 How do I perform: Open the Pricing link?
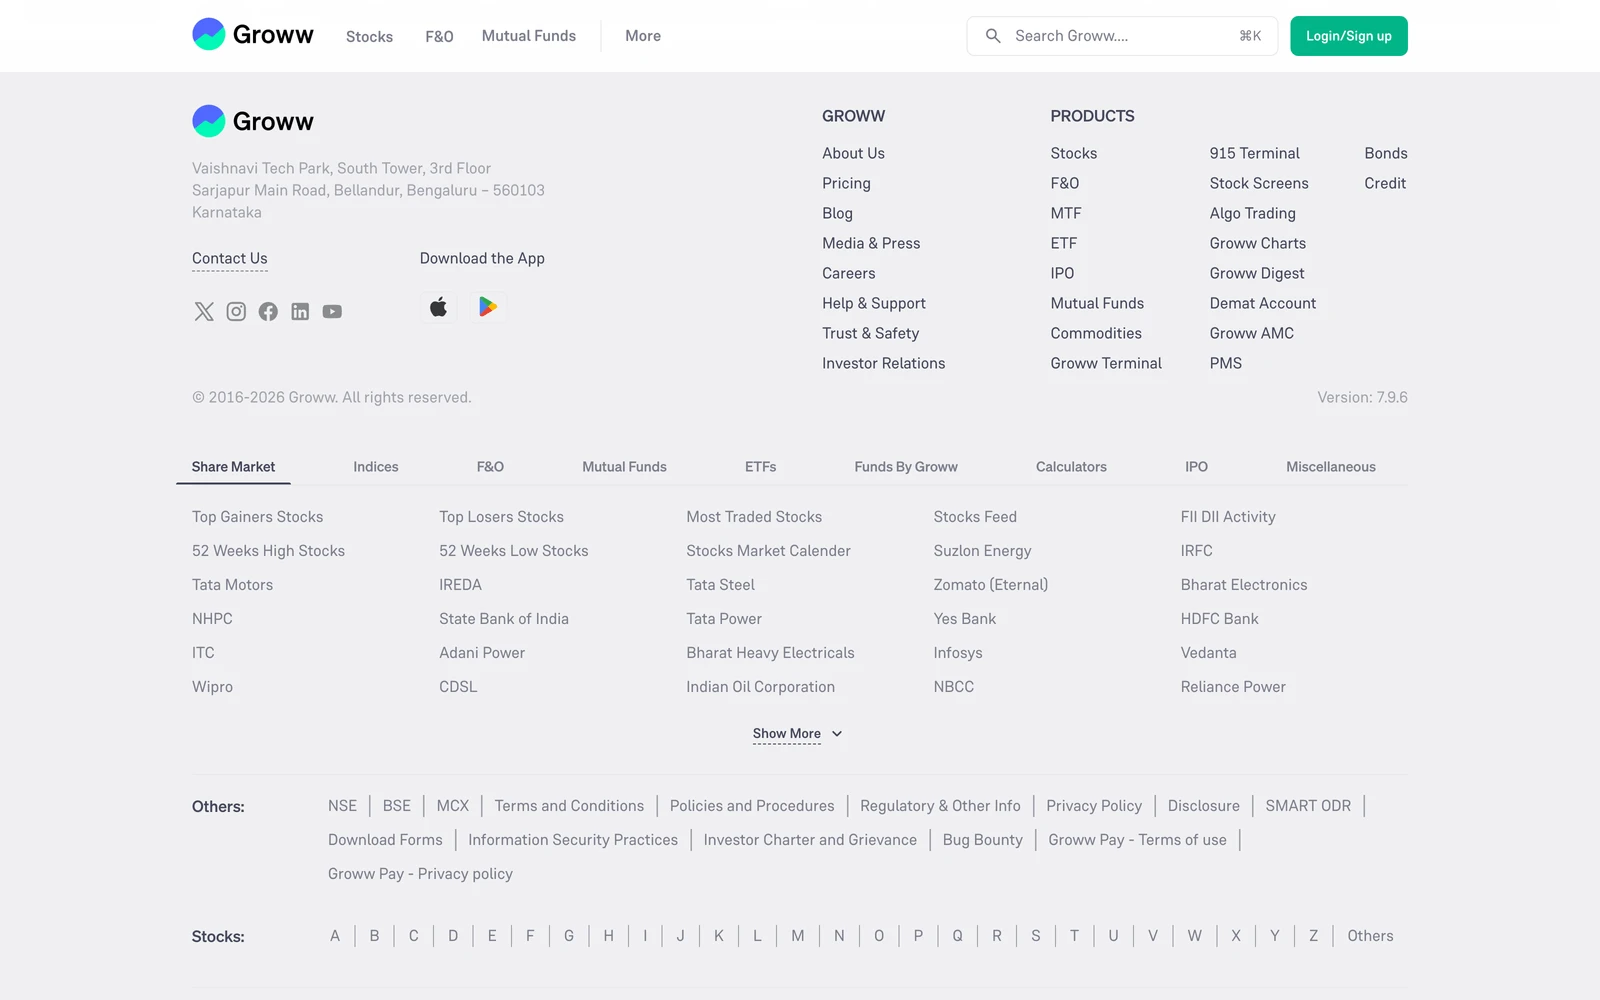[846, 183]
